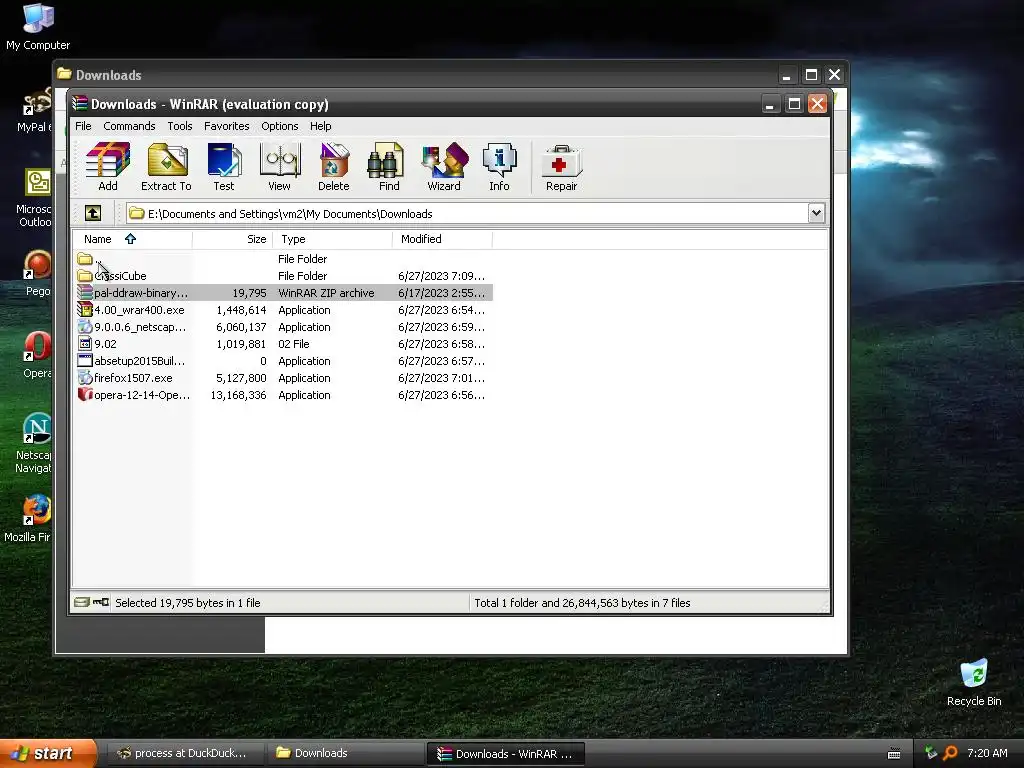The height and width of the screenshot is (768, 1024).
Task: Select the ClassiCube folder icon
Action: [85, 276]
